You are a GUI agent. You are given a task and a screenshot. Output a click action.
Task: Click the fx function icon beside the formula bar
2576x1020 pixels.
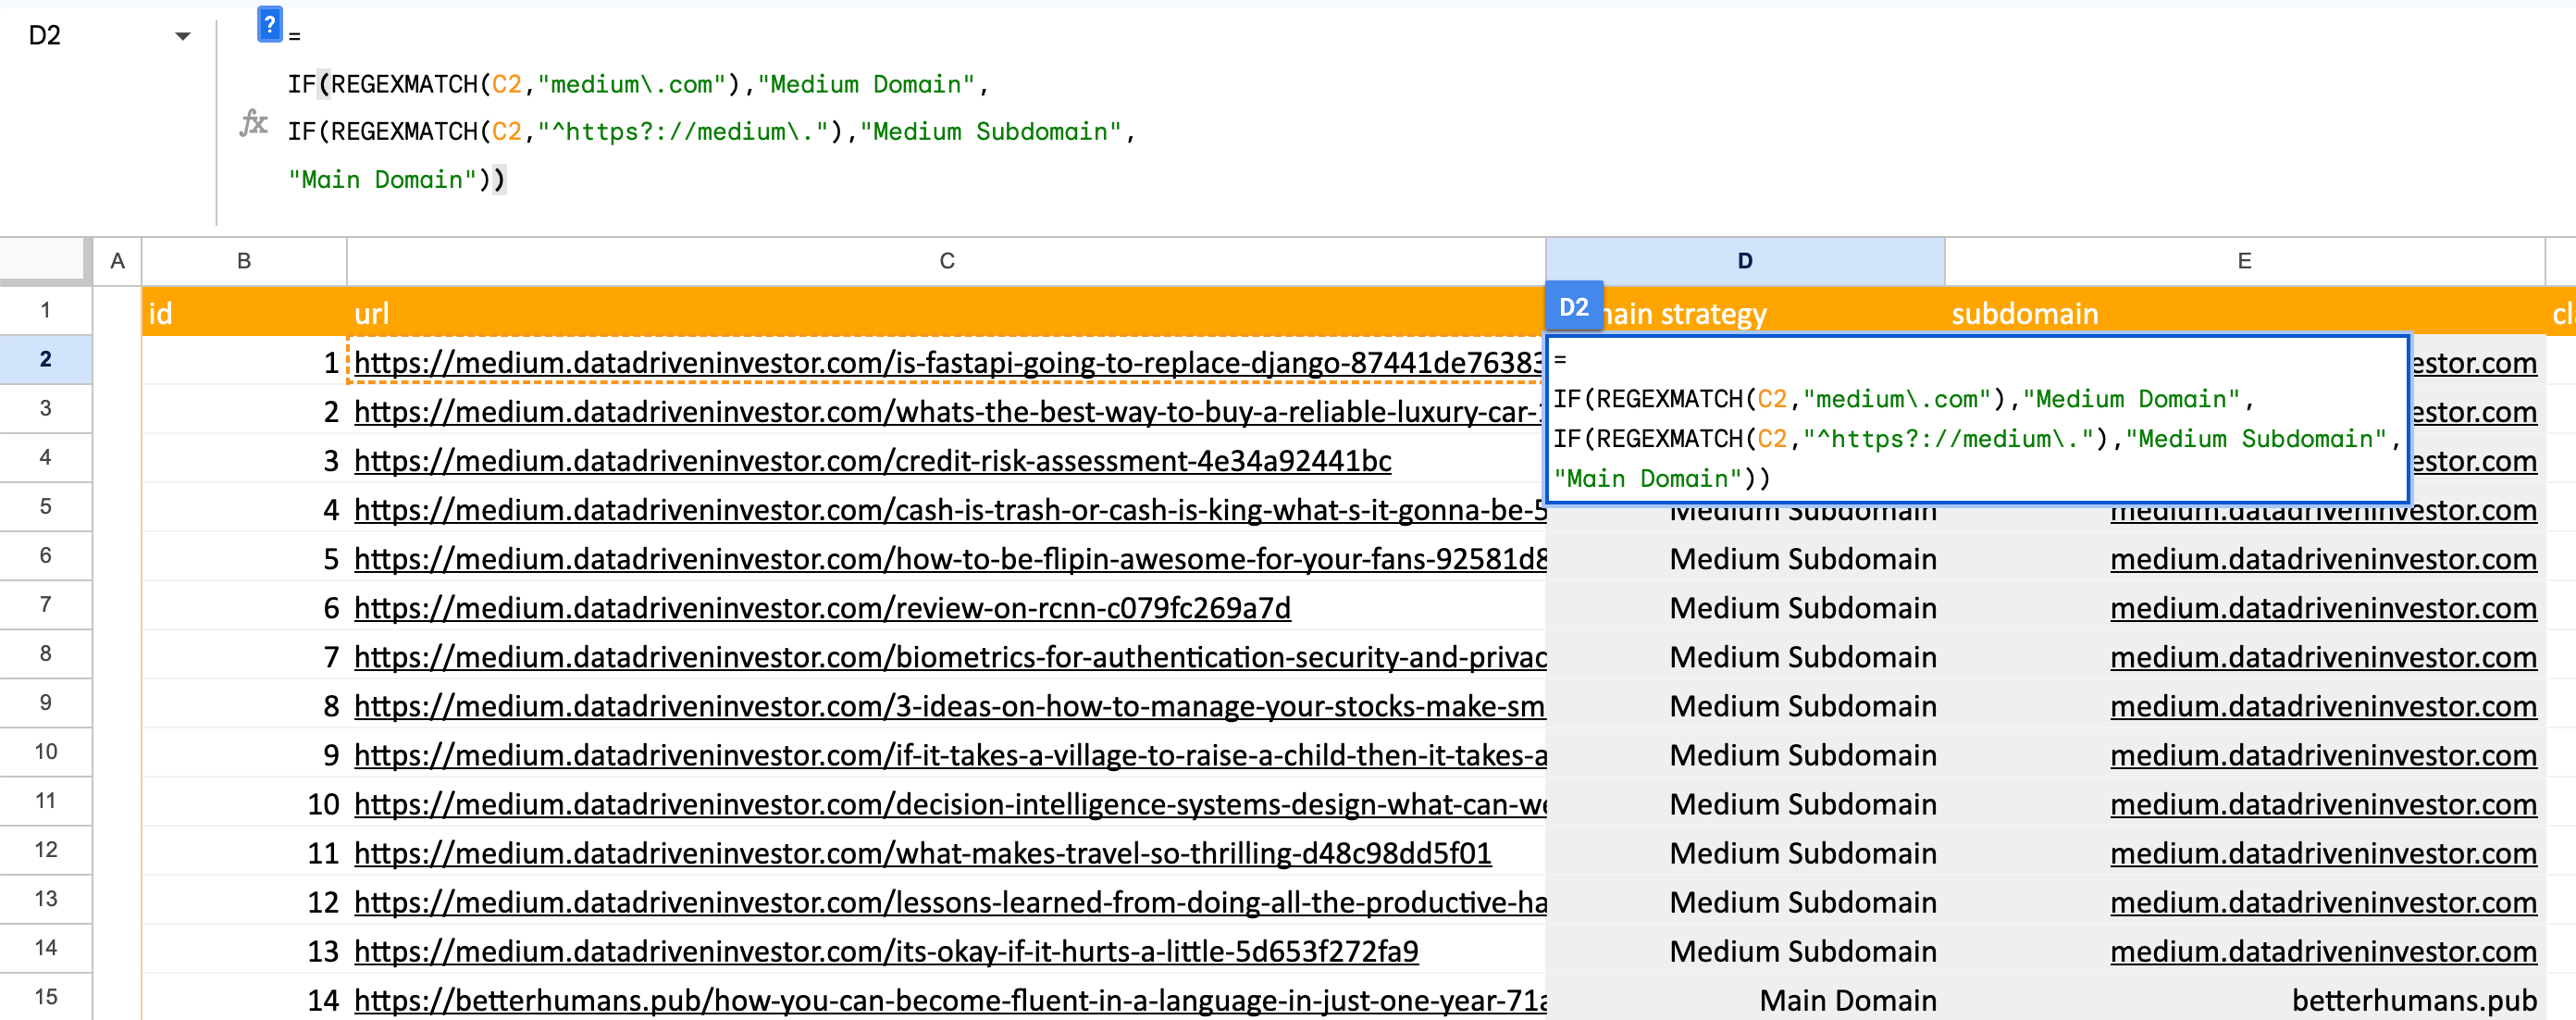255,123
